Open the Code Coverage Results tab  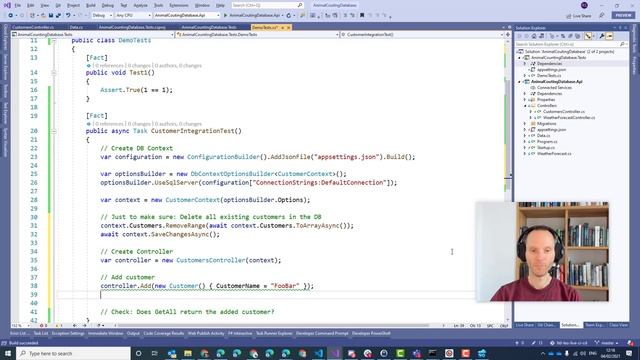coord(164,333)
